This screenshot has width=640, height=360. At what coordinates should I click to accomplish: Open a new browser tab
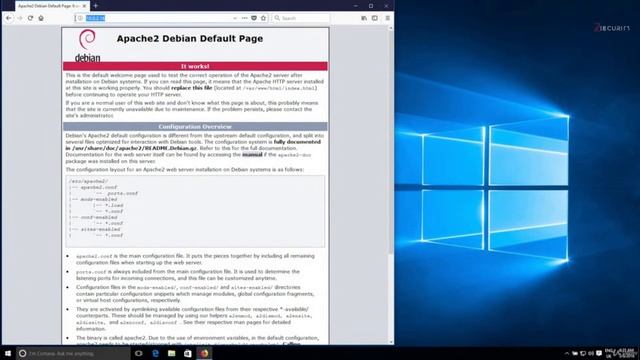96,6
